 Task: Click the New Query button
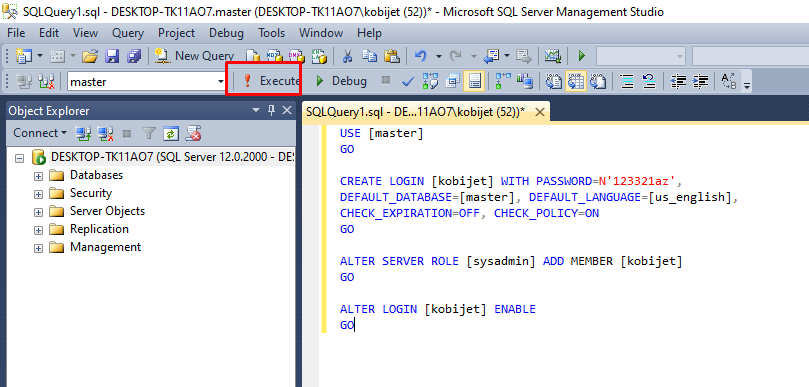coord(196,56)
